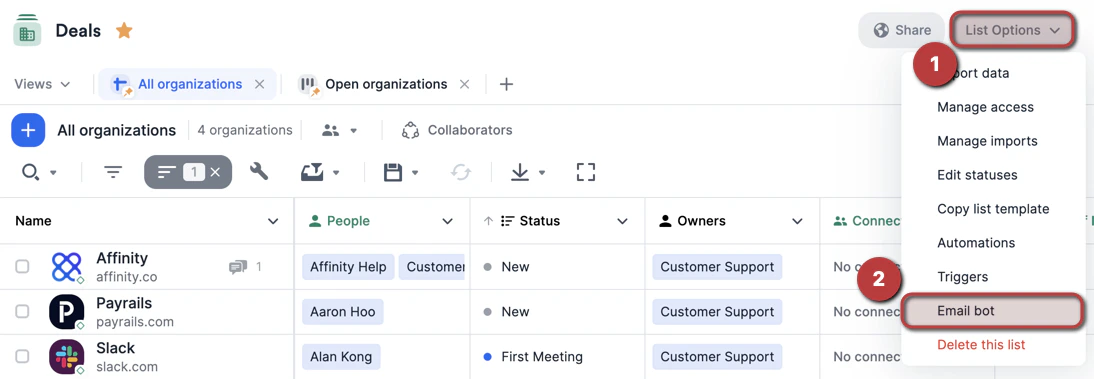Expand the Views dropdown
Screen dimensions: 1094x379
click(43, 84)
